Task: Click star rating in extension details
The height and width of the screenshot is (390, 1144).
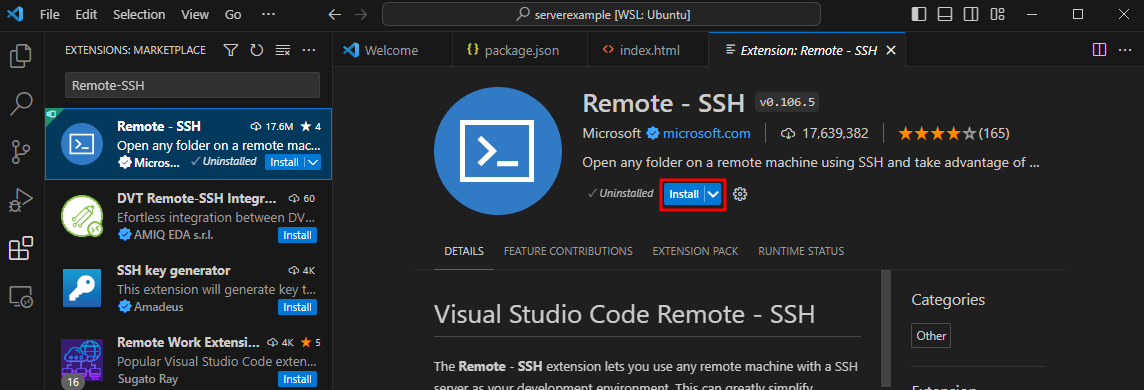Action: point(937,133)
